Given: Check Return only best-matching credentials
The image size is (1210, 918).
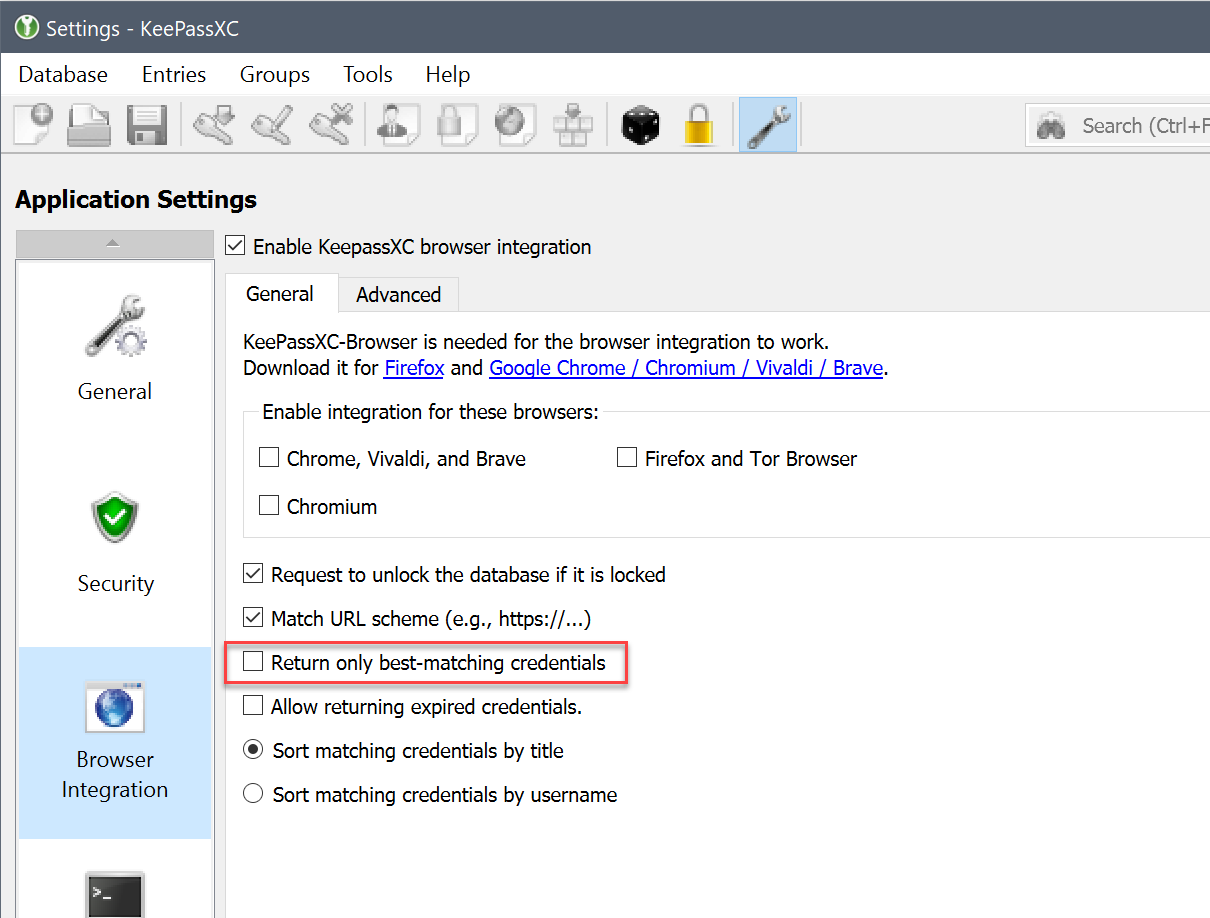Looking at the screenshot, I should click(253, 662).
